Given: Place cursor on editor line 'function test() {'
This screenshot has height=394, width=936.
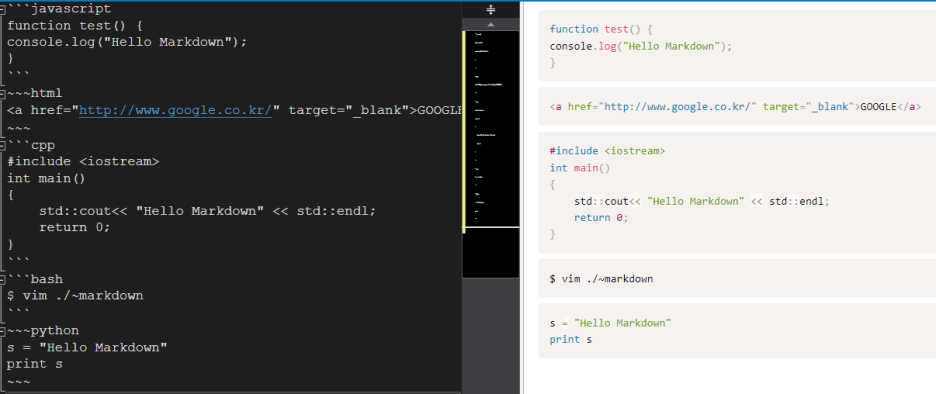Looking at the screenshot, I should 75,26.
